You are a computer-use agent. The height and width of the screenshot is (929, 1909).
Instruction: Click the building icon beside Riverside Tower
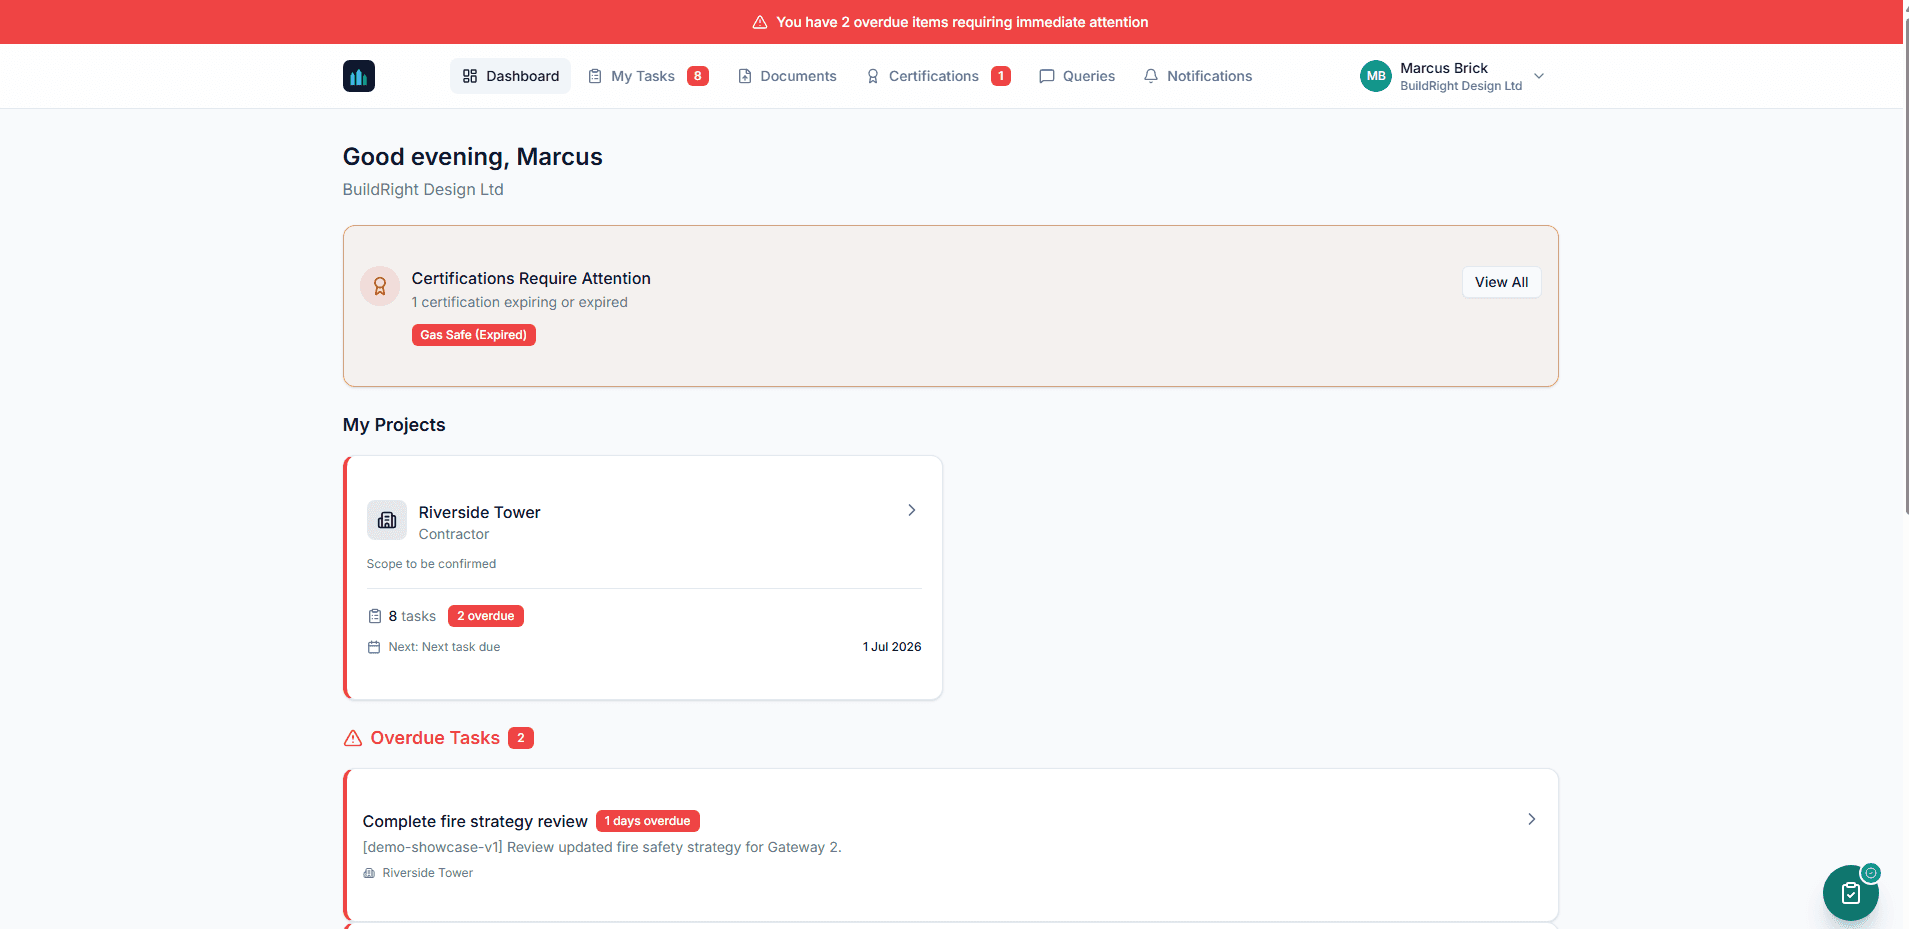(387, 520)
